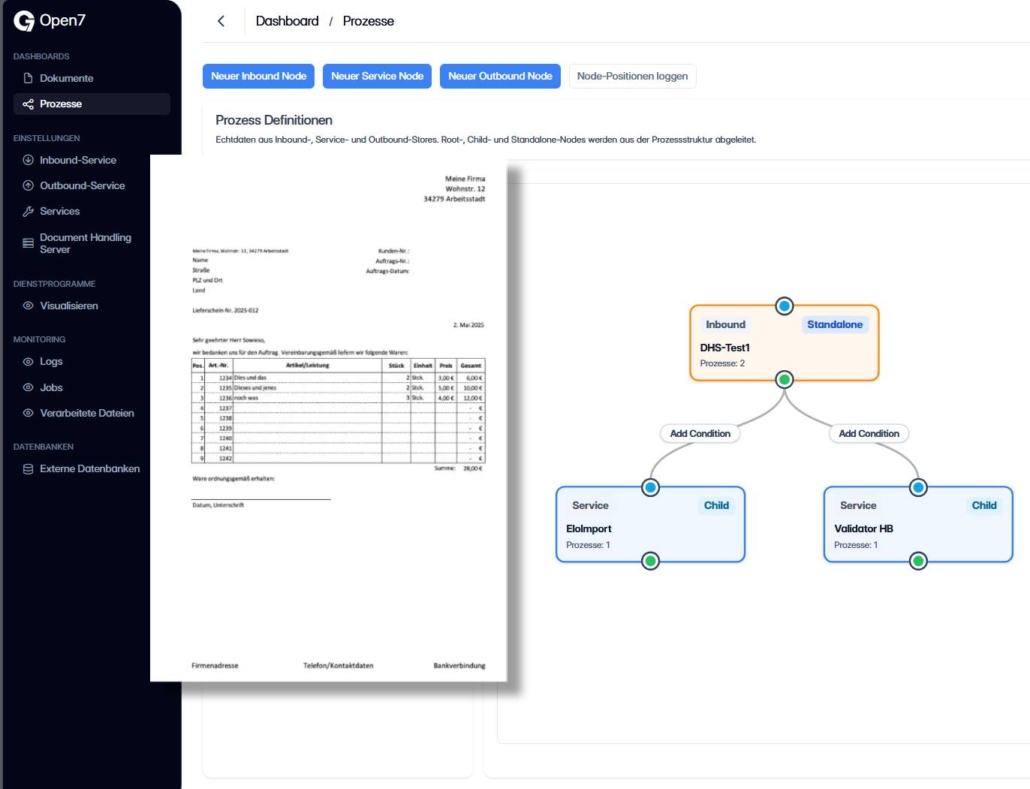This screenshot has height=789, width=1030.
Task: Click Node-Positionen loggen button
Action: pyautogui.click(x=632, y=76)
